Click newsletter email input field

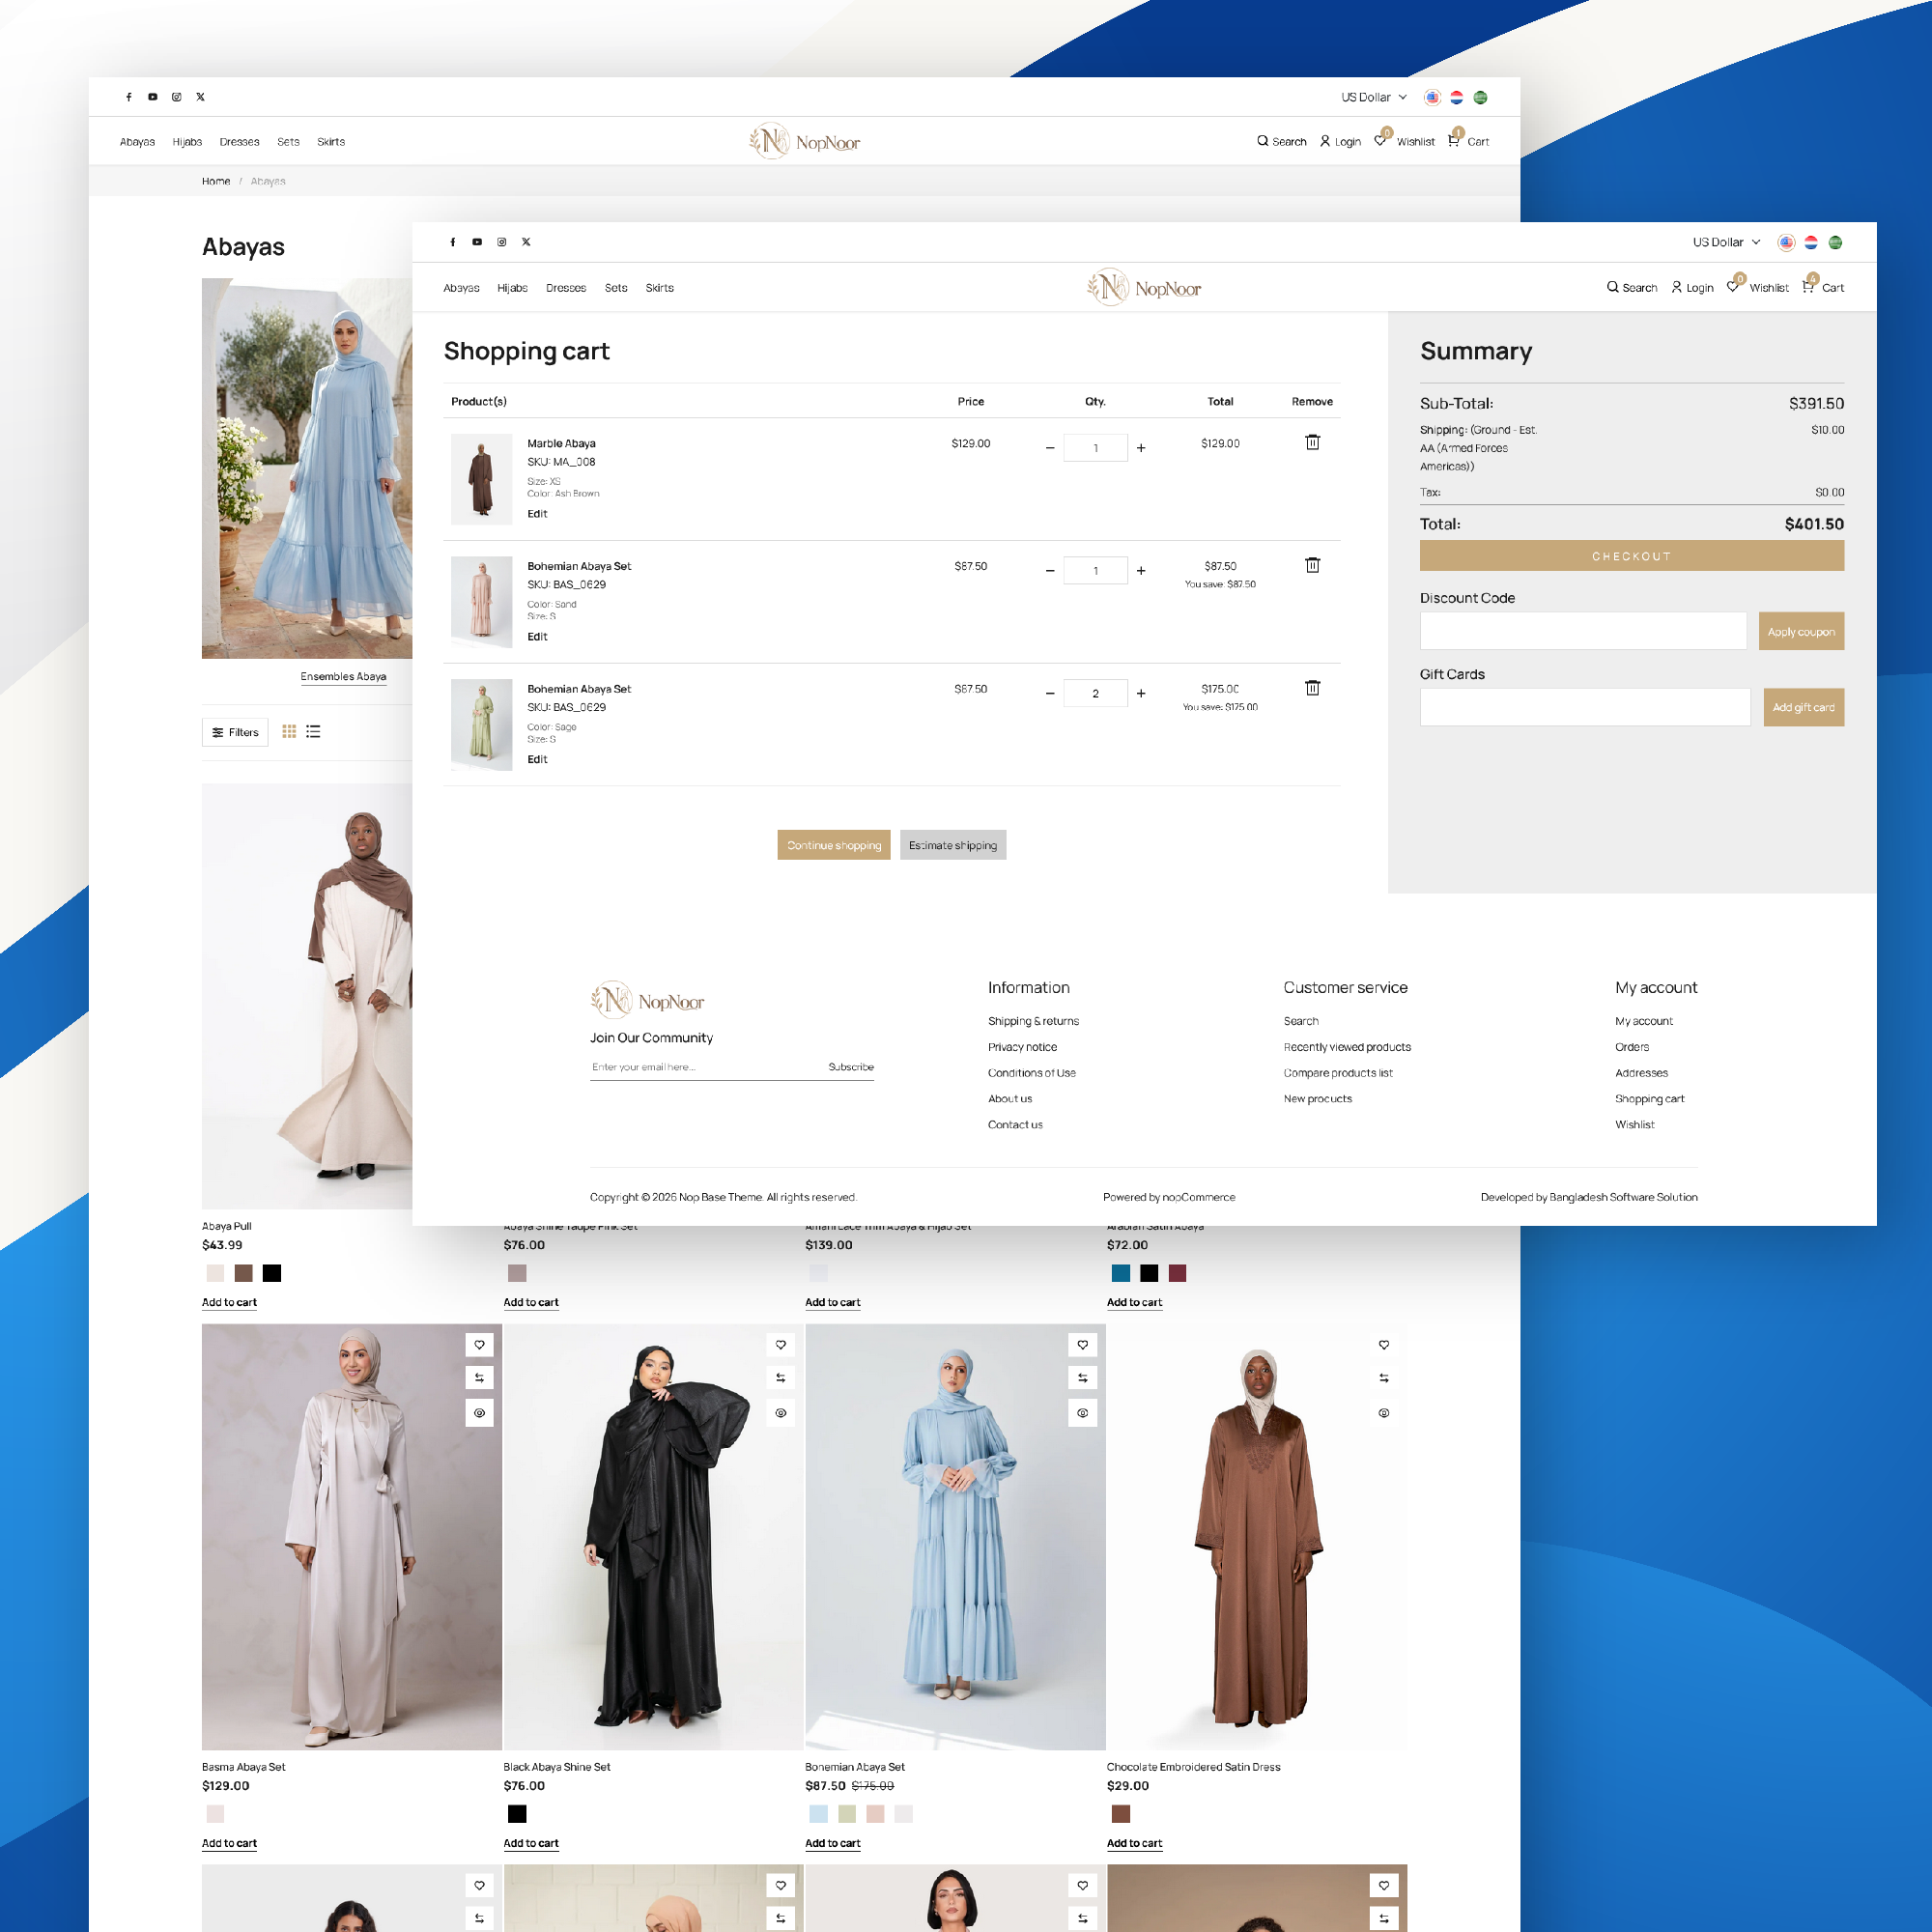(705, 1067)
